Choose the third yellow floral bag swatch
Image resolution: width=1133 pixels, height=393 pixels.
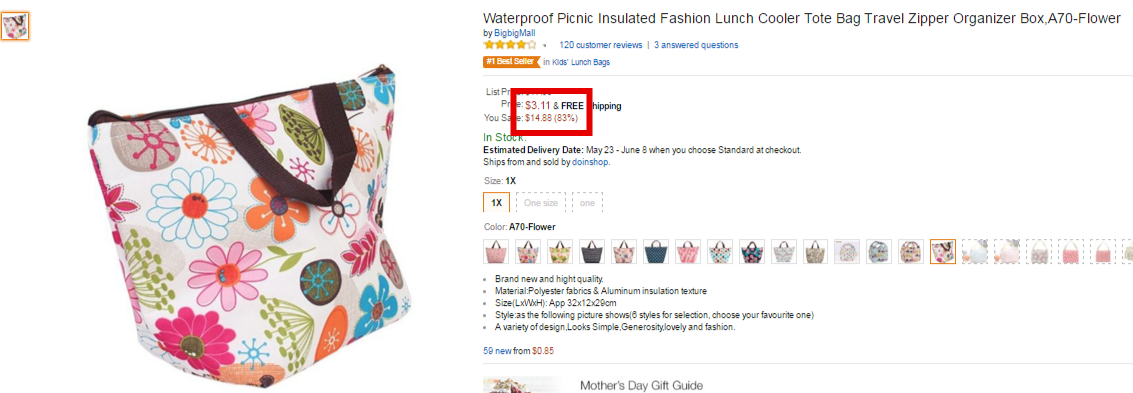[560, 251]
